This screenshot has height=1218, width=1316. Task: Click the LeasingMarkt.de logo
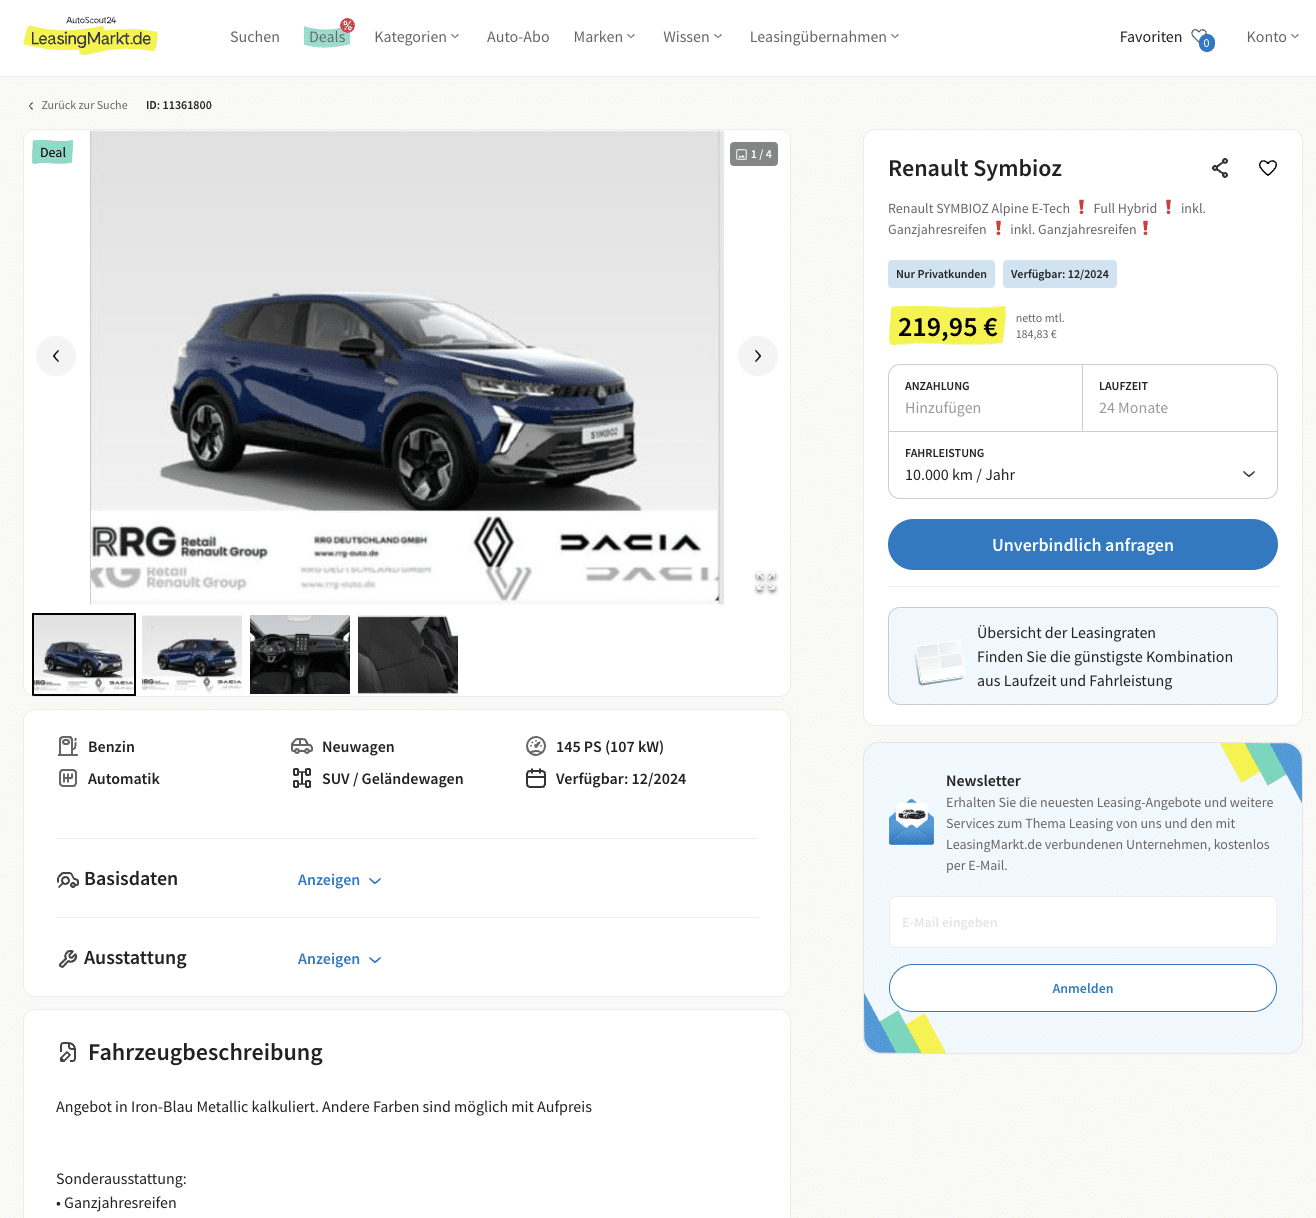(x=90, y=36)
